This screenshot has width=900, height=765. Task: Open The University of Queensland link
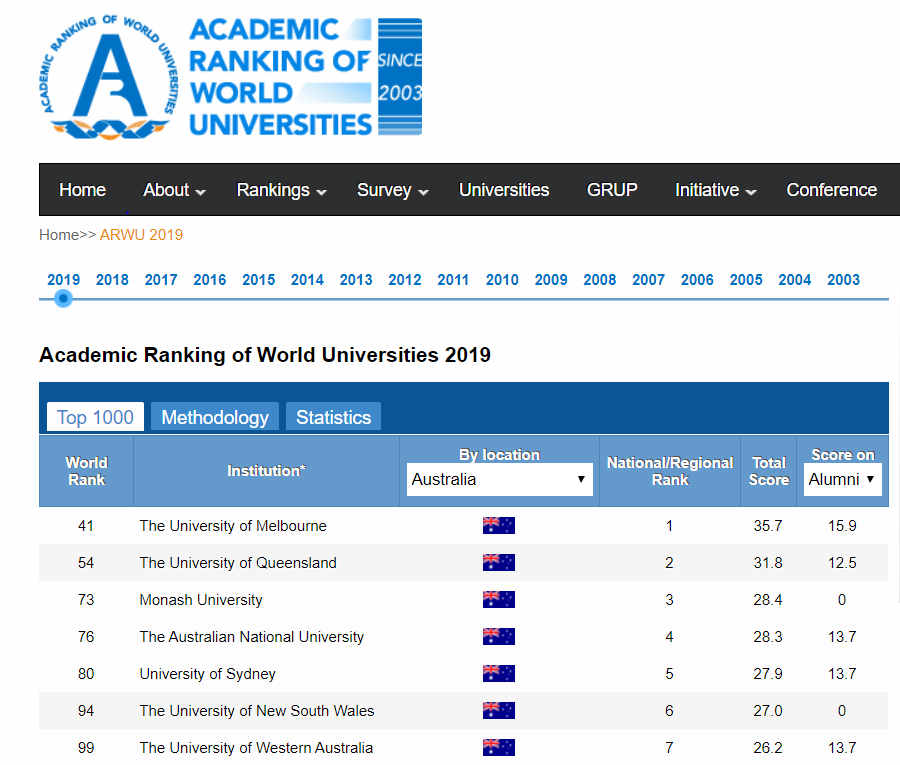point(238,562)
